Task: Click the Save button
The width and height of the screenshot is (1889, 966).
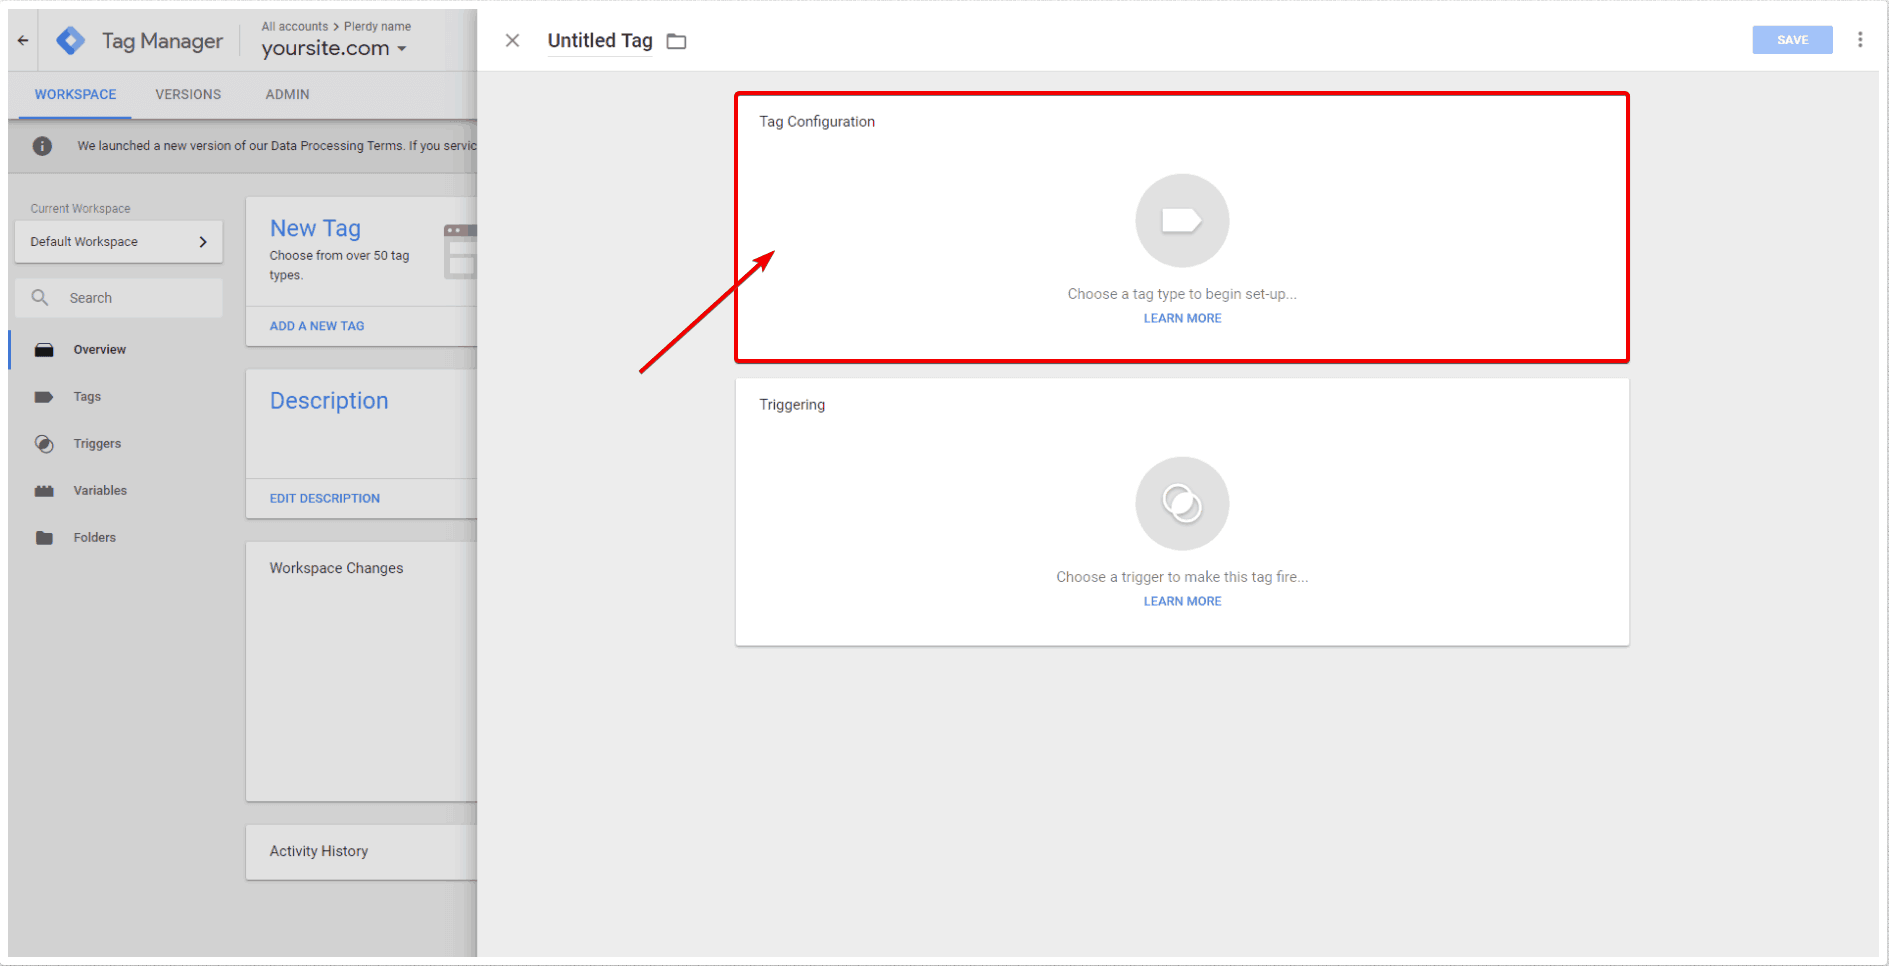Action: (x=1792, y=40)
